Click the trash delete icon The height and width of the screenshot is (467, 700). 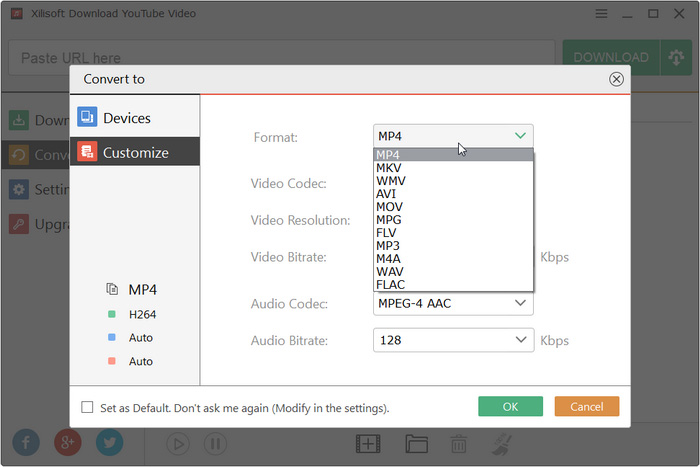click(459, 444)
